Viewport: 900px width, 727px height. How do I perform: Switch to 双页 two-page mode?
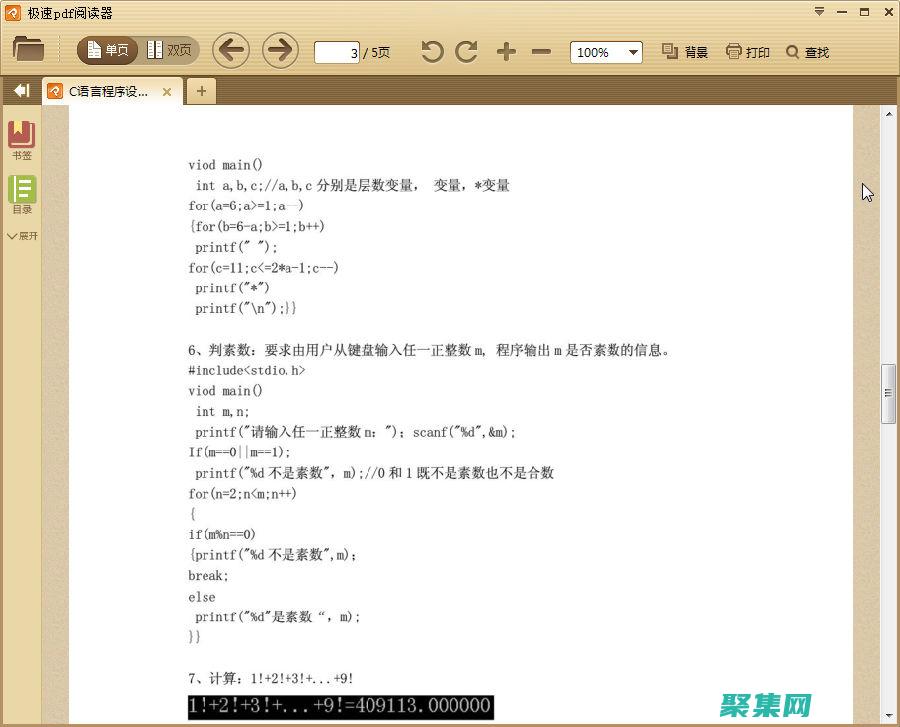(168, 48)
